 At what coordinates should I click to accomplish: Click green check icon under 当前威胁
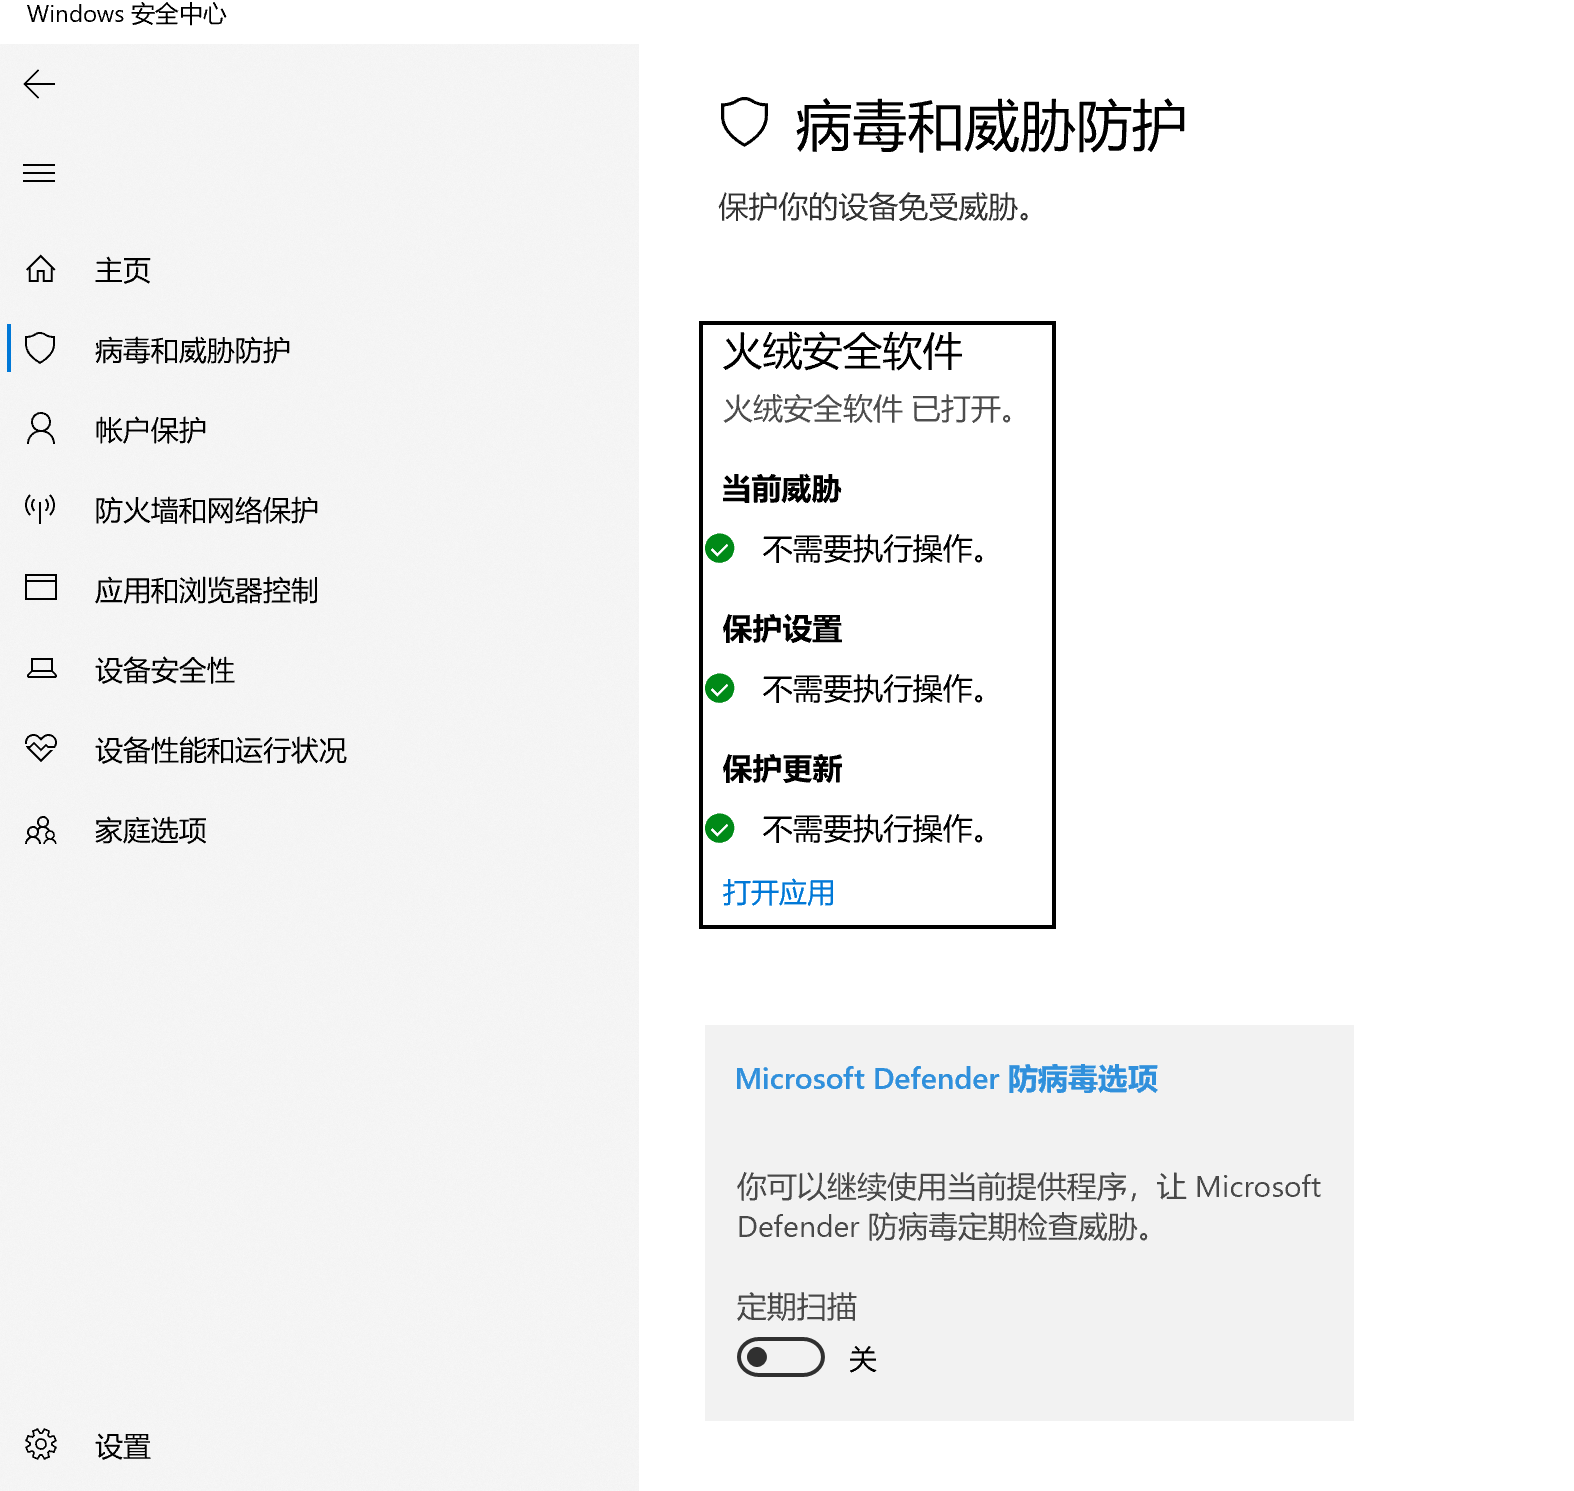click(720, 548)
